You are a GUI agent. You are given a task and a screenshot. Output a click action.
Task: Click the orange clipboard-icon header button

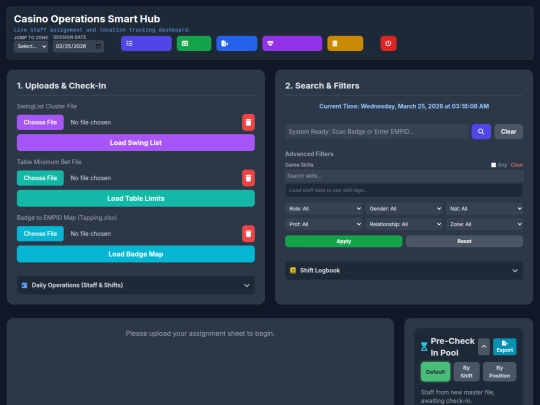click(x=345, y=43)
